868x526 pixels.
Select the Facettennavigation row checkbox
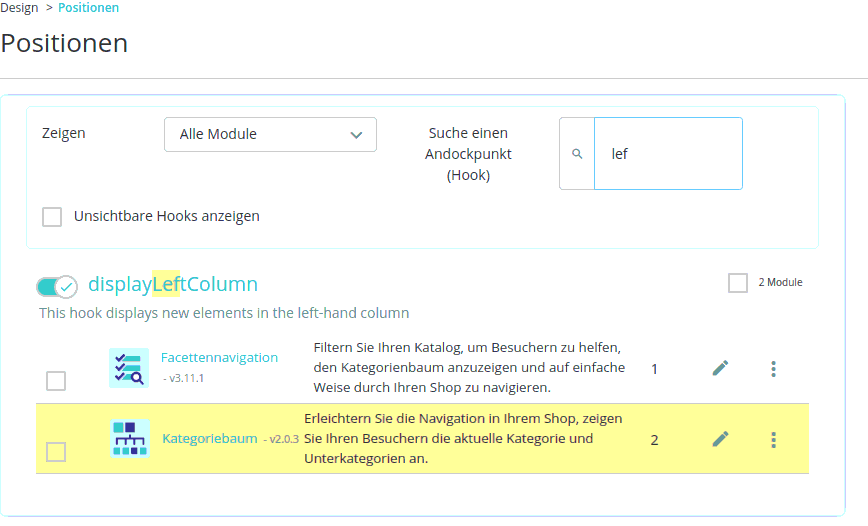click(x=56, y=381)
